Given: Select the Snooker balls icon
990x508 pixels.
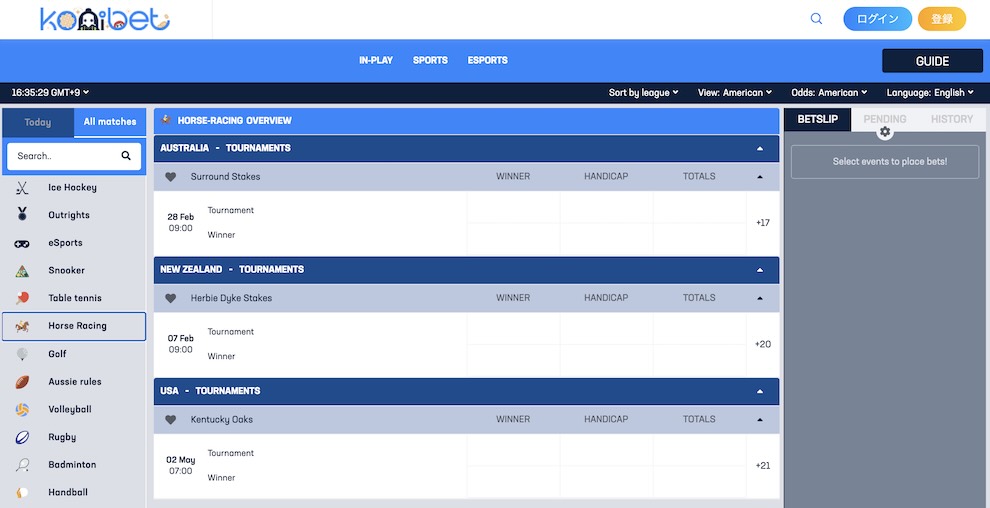Looking at the screenshot, I should (22, 271).
